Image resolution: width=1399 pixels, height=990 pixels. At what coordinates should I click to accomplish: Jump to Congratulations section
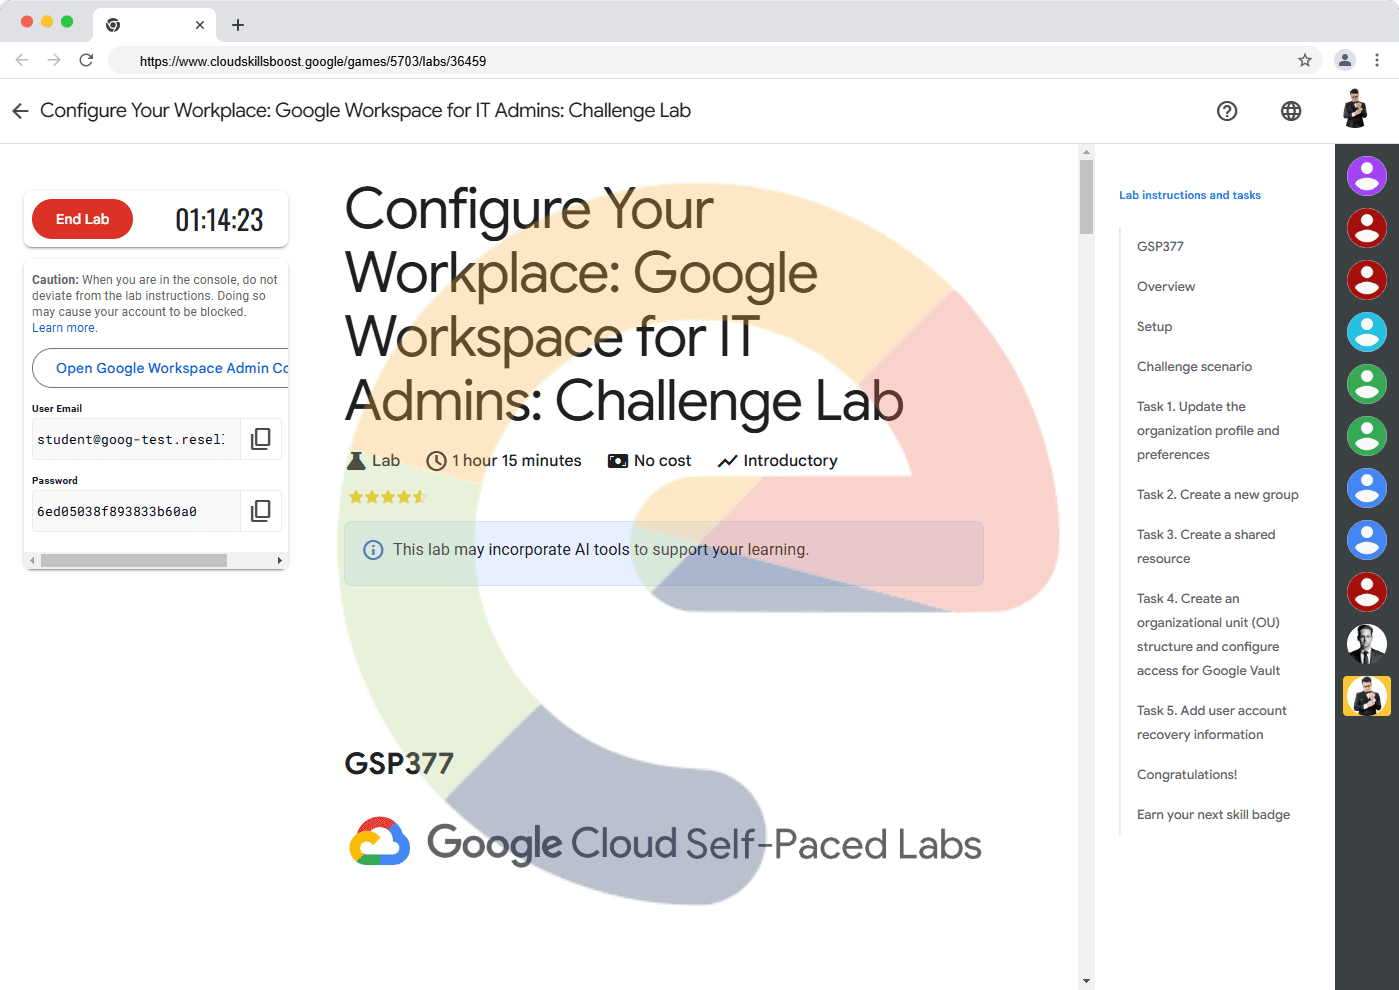click(1187, 774)
